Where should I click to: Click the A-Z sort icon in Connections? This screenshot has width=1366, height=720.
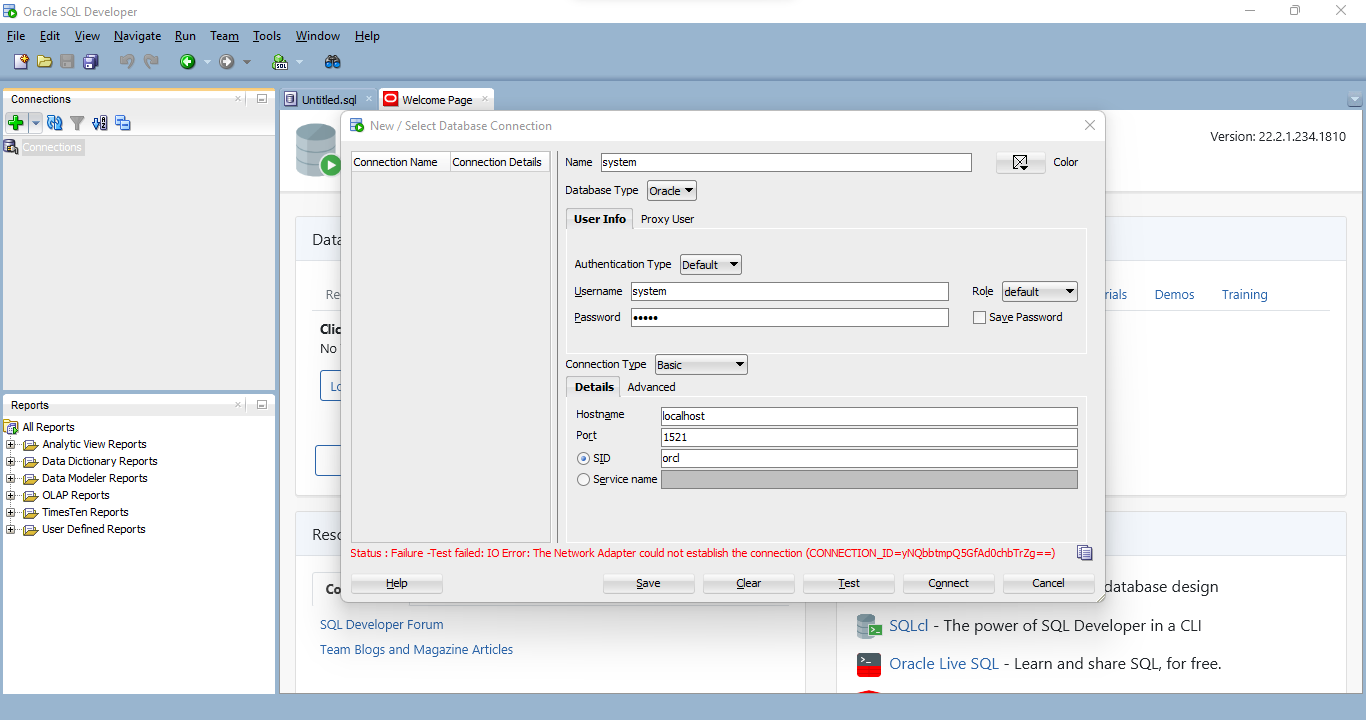(100, 123)
